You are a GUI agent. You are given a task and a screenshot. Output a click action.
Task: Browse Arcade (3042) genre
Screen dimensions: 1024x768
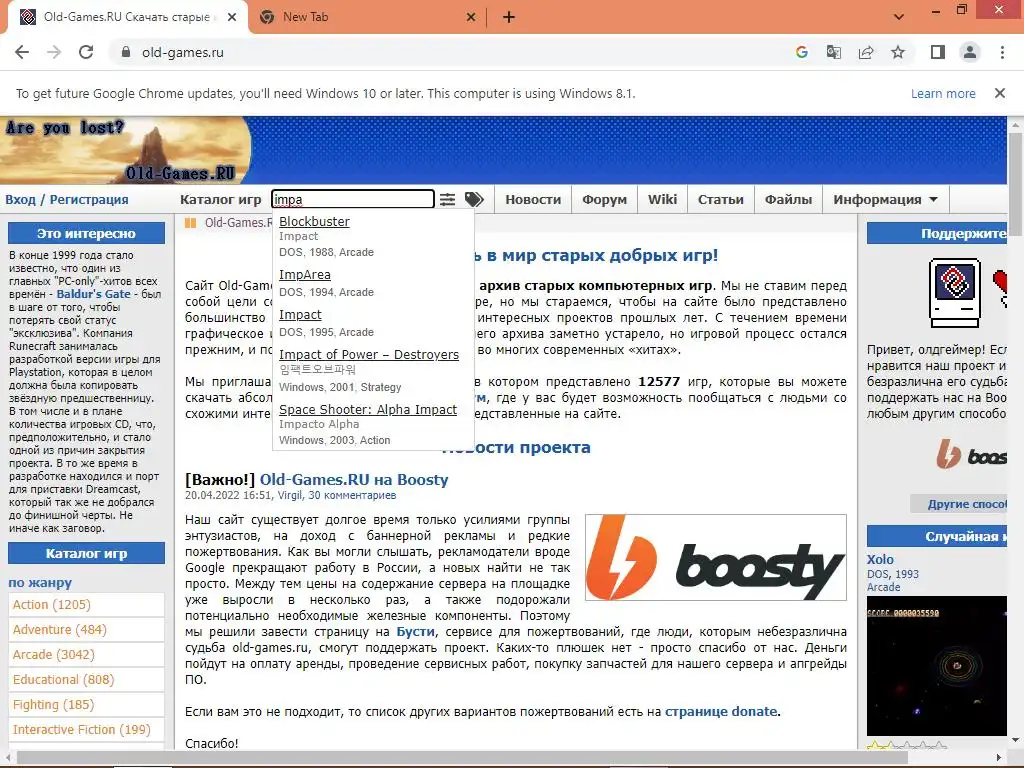point(86,654)
